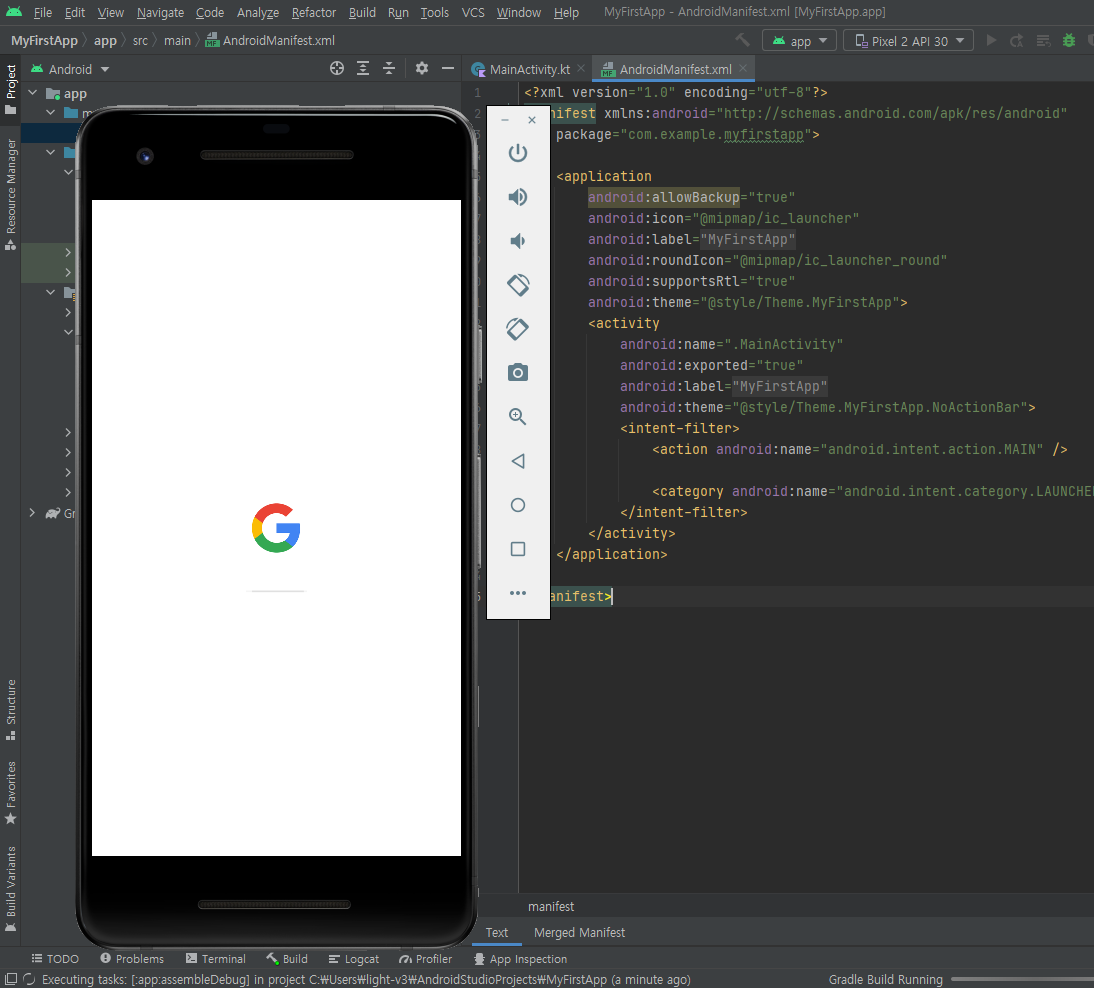This screenshot has height=988, width=1094.
Task: Click Select Opened File target icon
Action: point(337,68)
